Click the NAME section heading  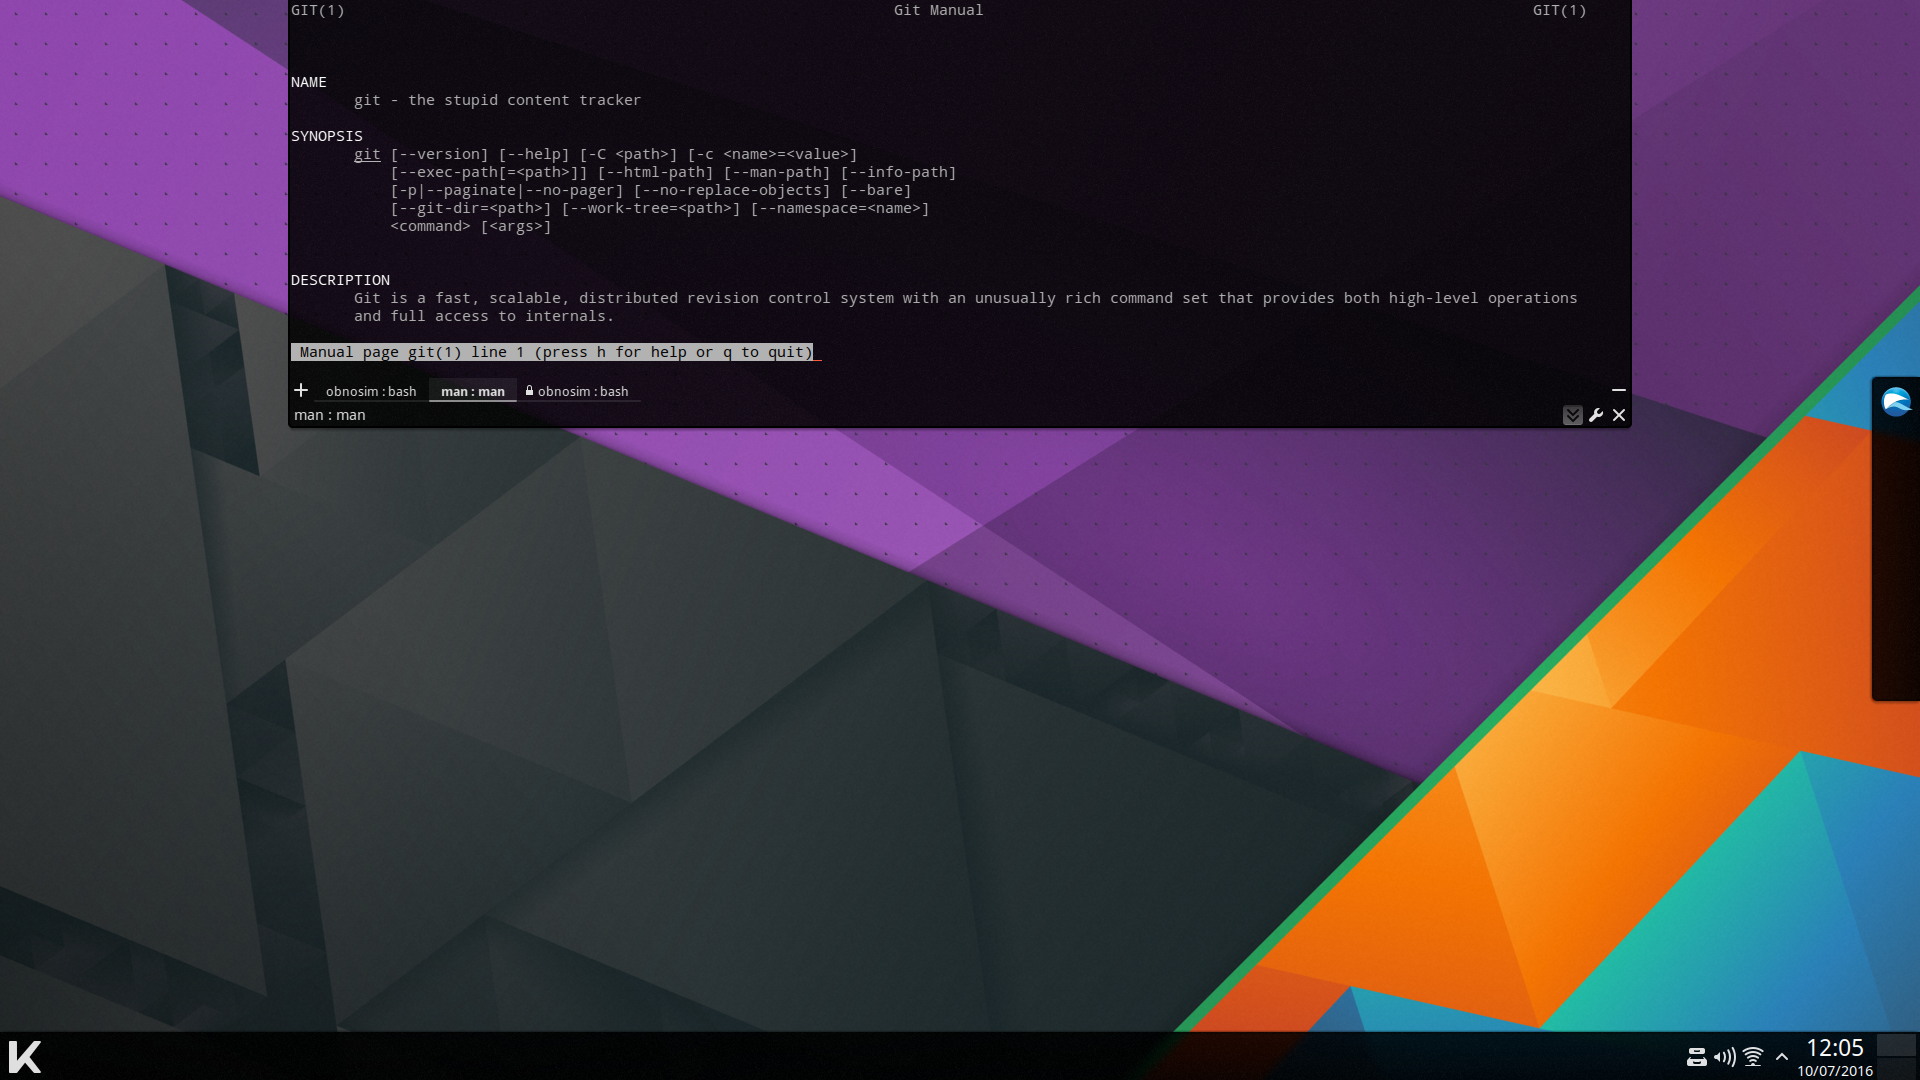(309, 82)
